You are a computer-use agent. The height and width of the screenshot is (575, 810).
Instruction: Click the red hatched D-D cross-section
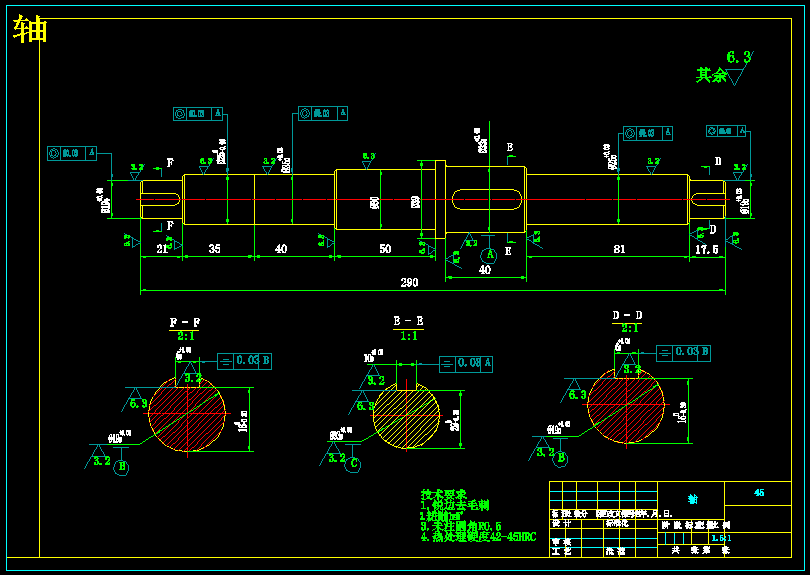coord(626,405)
